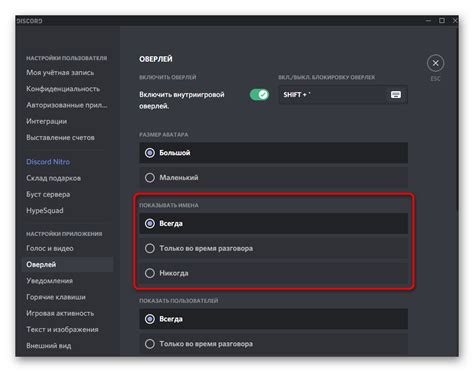The width and height of the screenshot is (474, 372).
Task: Select Большой avatar size
Action: 273,153
